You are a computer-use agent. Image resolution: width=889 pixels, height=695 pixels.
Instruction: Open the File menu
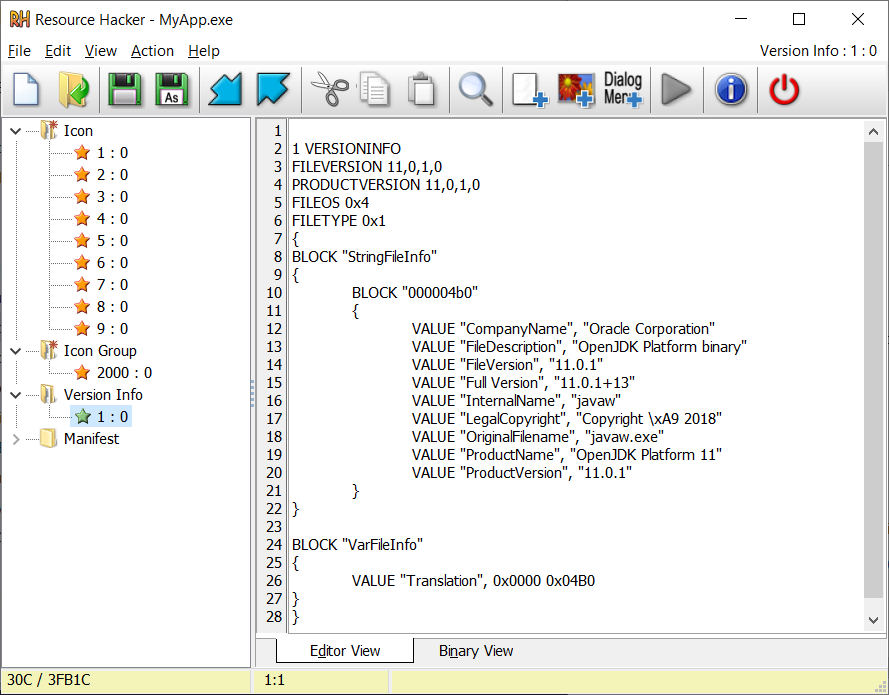[19, 51]
